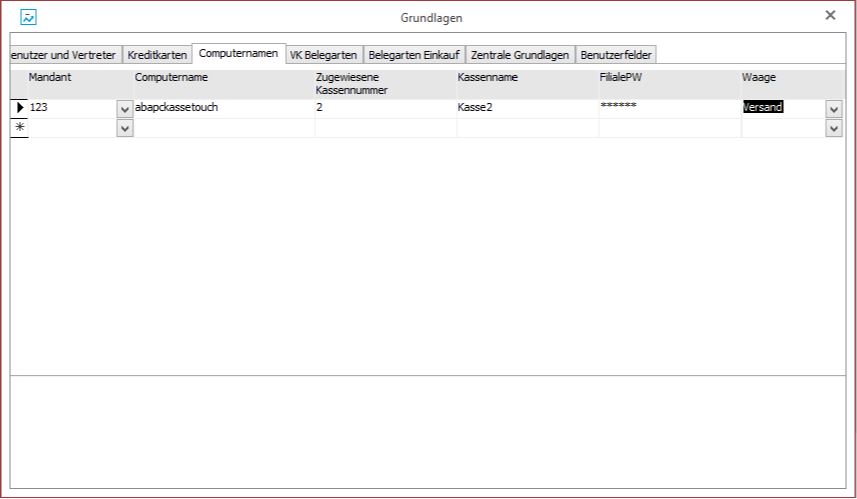Switch to the Kreditkarten tab
This screenshot has width=857, height=499.
[157, 55]
